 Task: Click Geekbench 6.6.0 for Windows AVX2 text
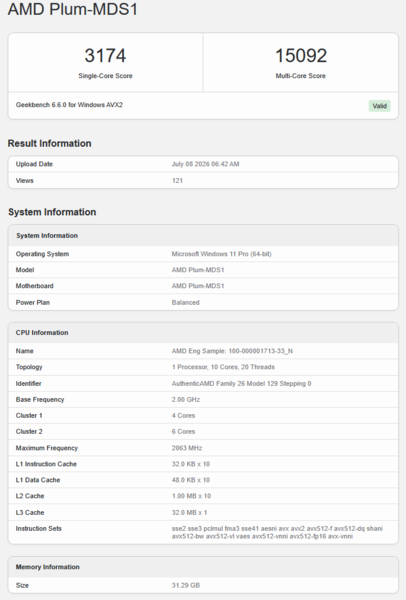69,105
